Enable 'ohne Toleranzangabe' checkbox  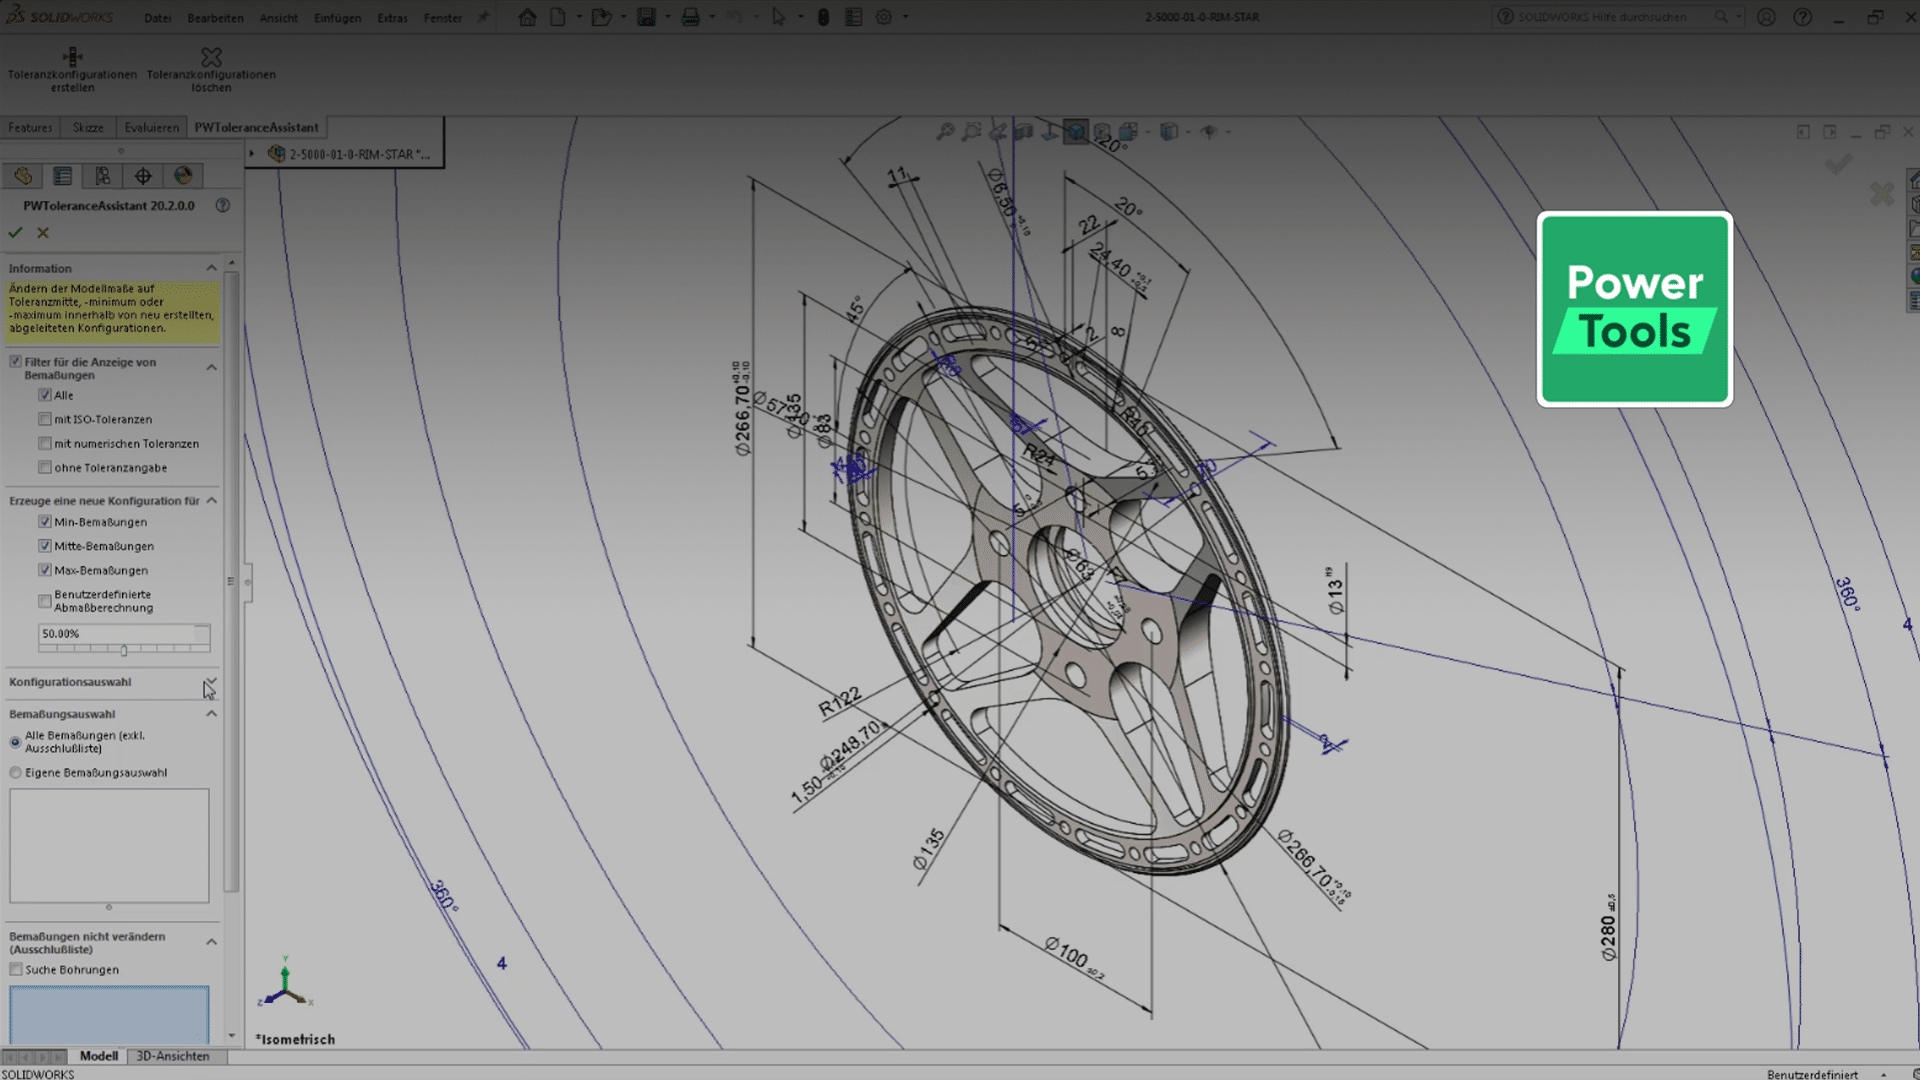(x=45, y=467)
